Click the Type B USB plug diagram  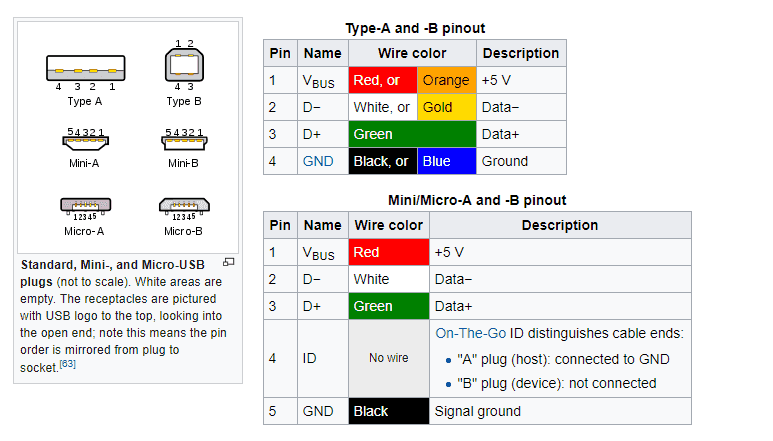[184, 65]
